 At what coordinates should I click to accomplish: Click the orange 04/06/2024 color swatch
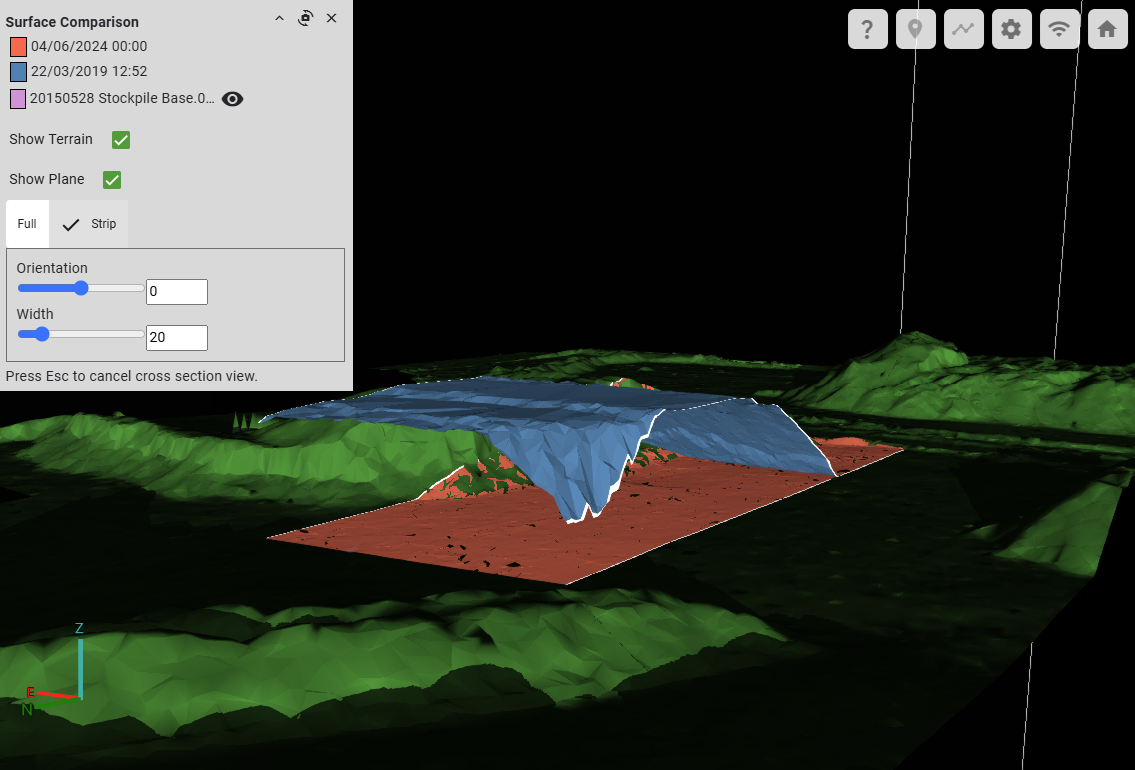click(18, 47)
